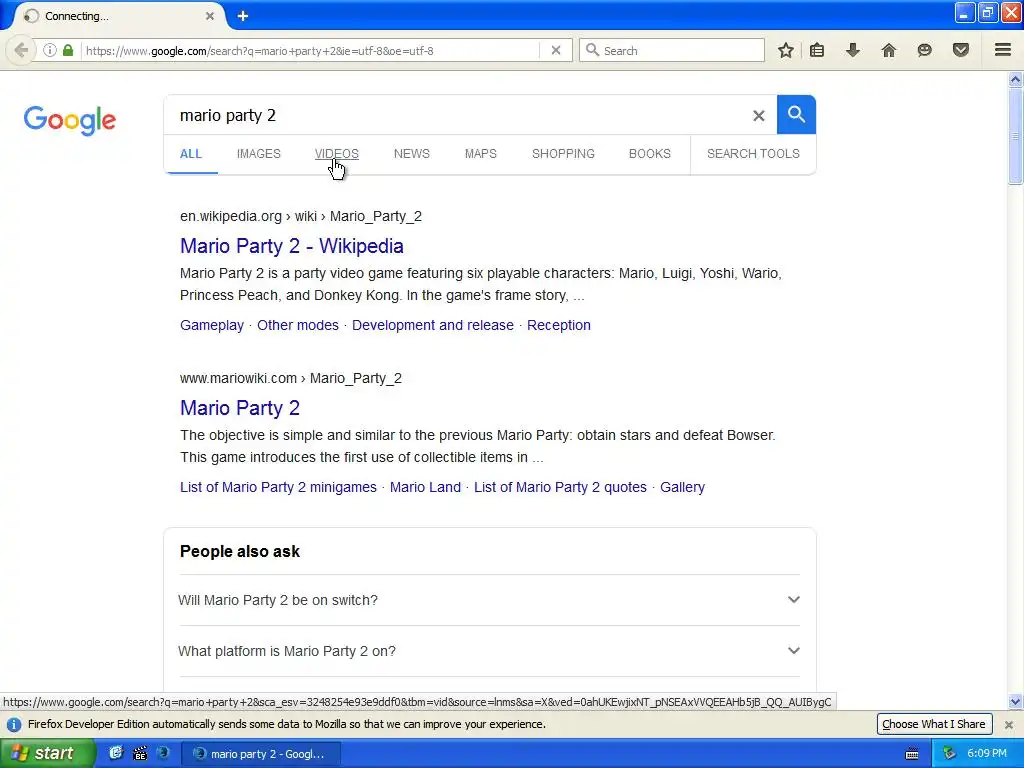Screen dimensions: 1024x768
Task: Open the Gameplay sublink
Action: [x=212, y=325]
